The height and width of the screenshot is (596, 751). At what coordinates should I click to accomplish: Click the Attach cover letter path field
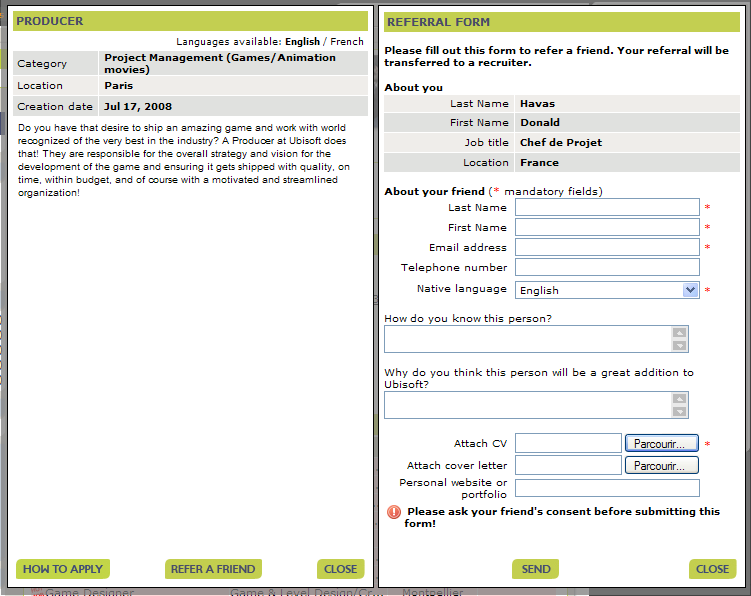569,465
